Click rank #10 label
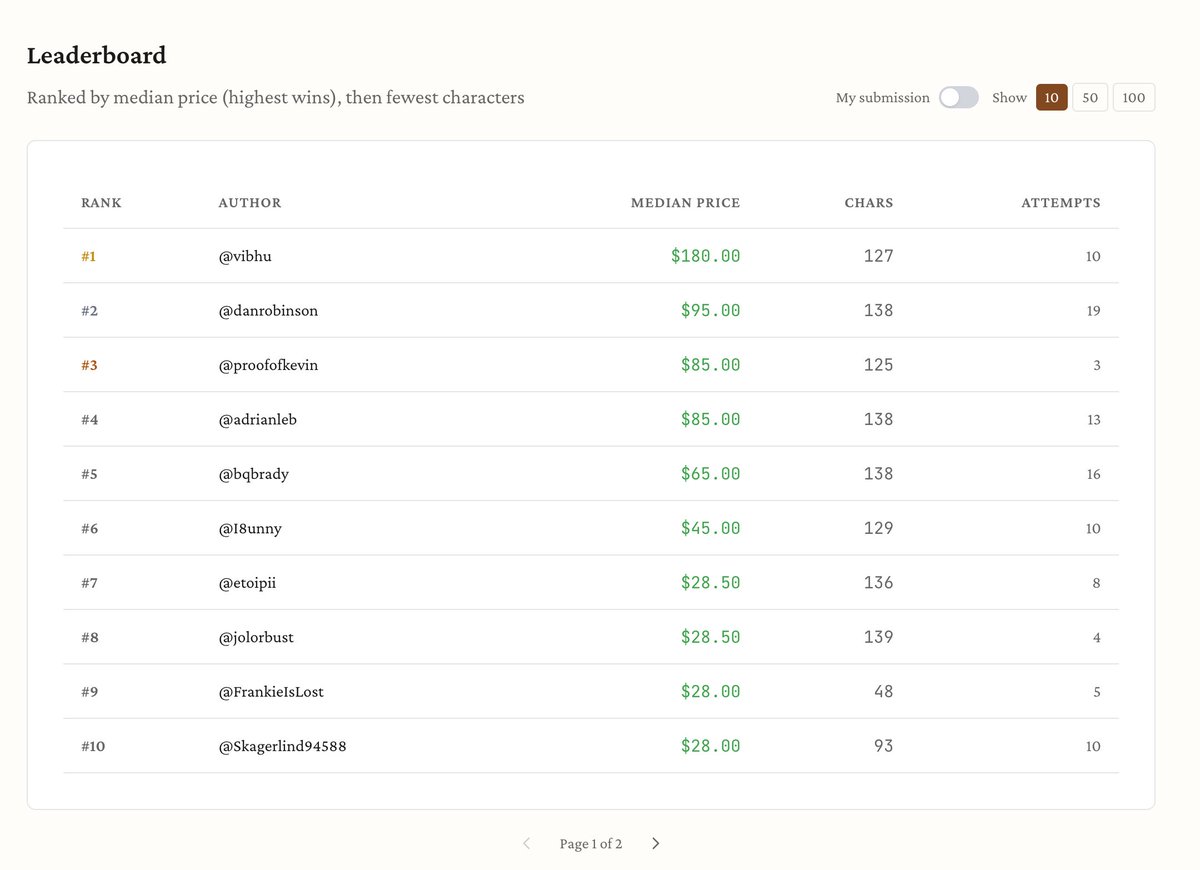The image size is (1200, 870). pyautogui.click(x=93, y=746)
